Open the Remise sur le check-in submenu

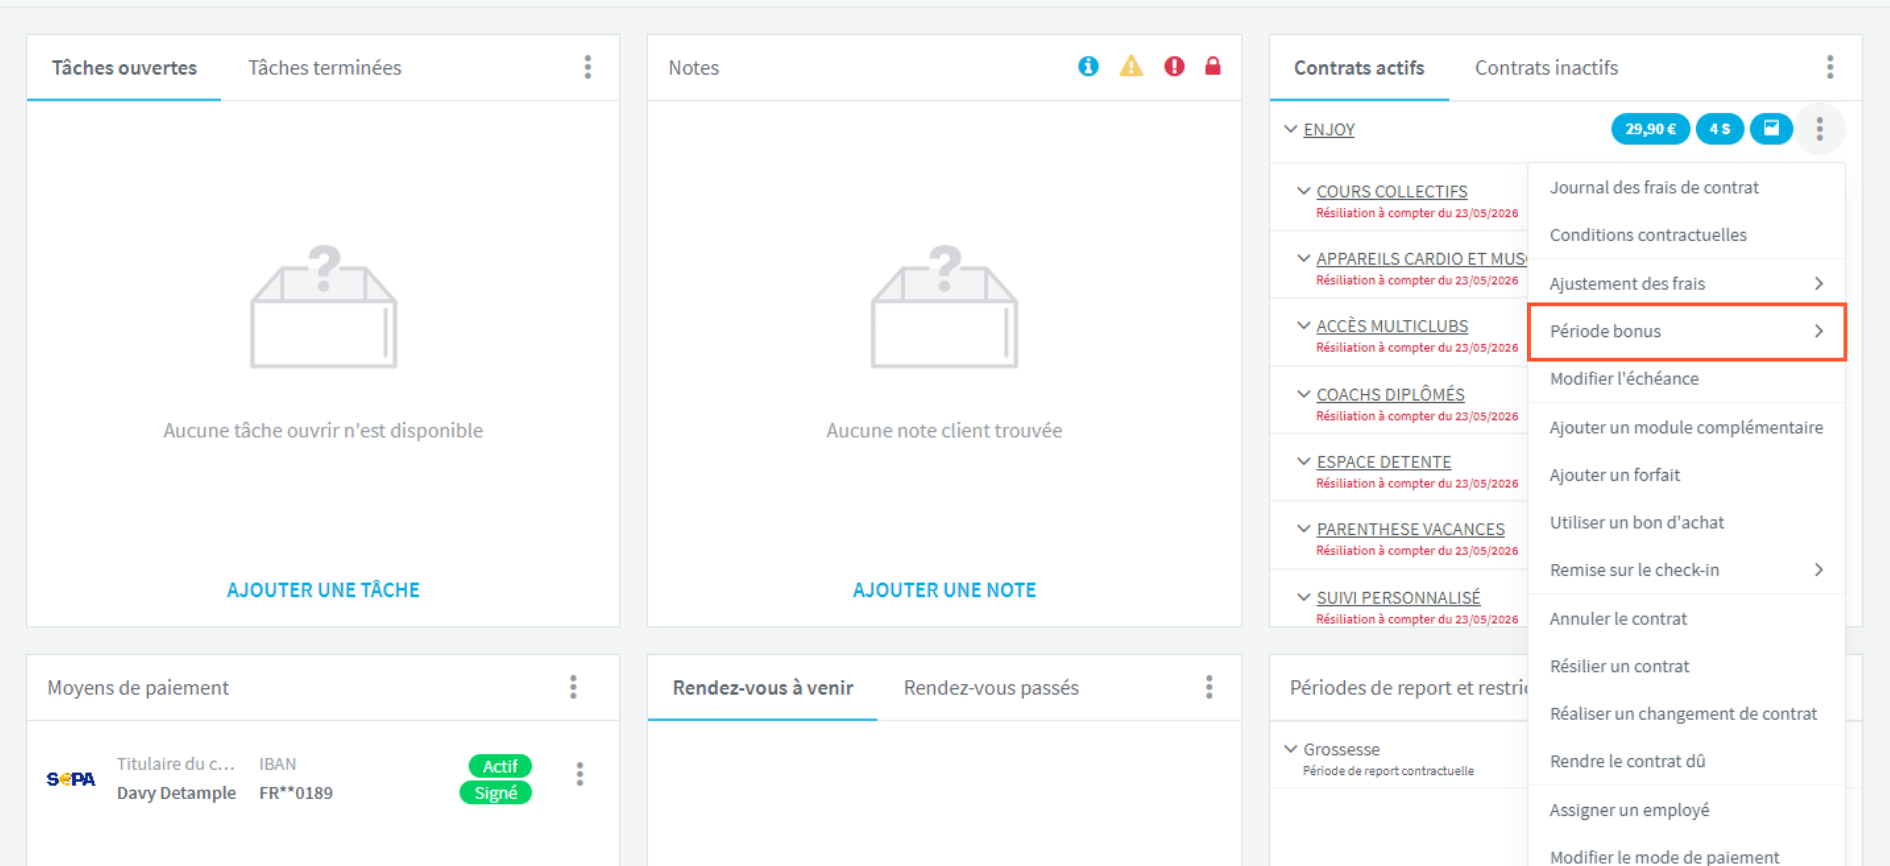click(1686, 570)
